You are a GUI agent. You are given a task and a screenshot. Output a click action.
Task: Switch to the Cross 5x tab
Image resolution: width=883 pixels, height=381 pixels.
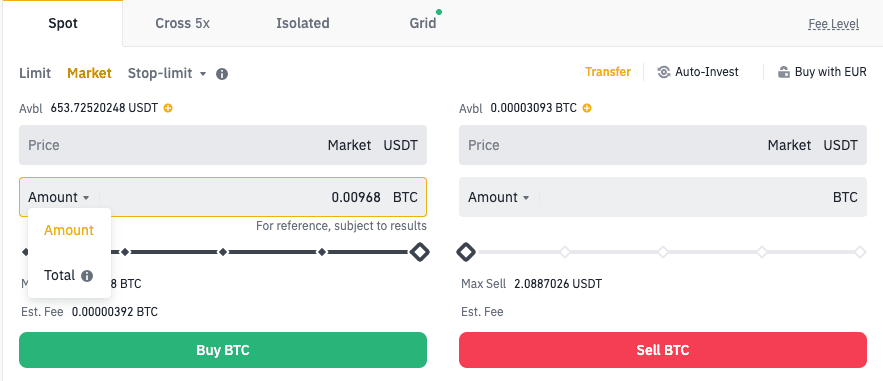[182, 24]
